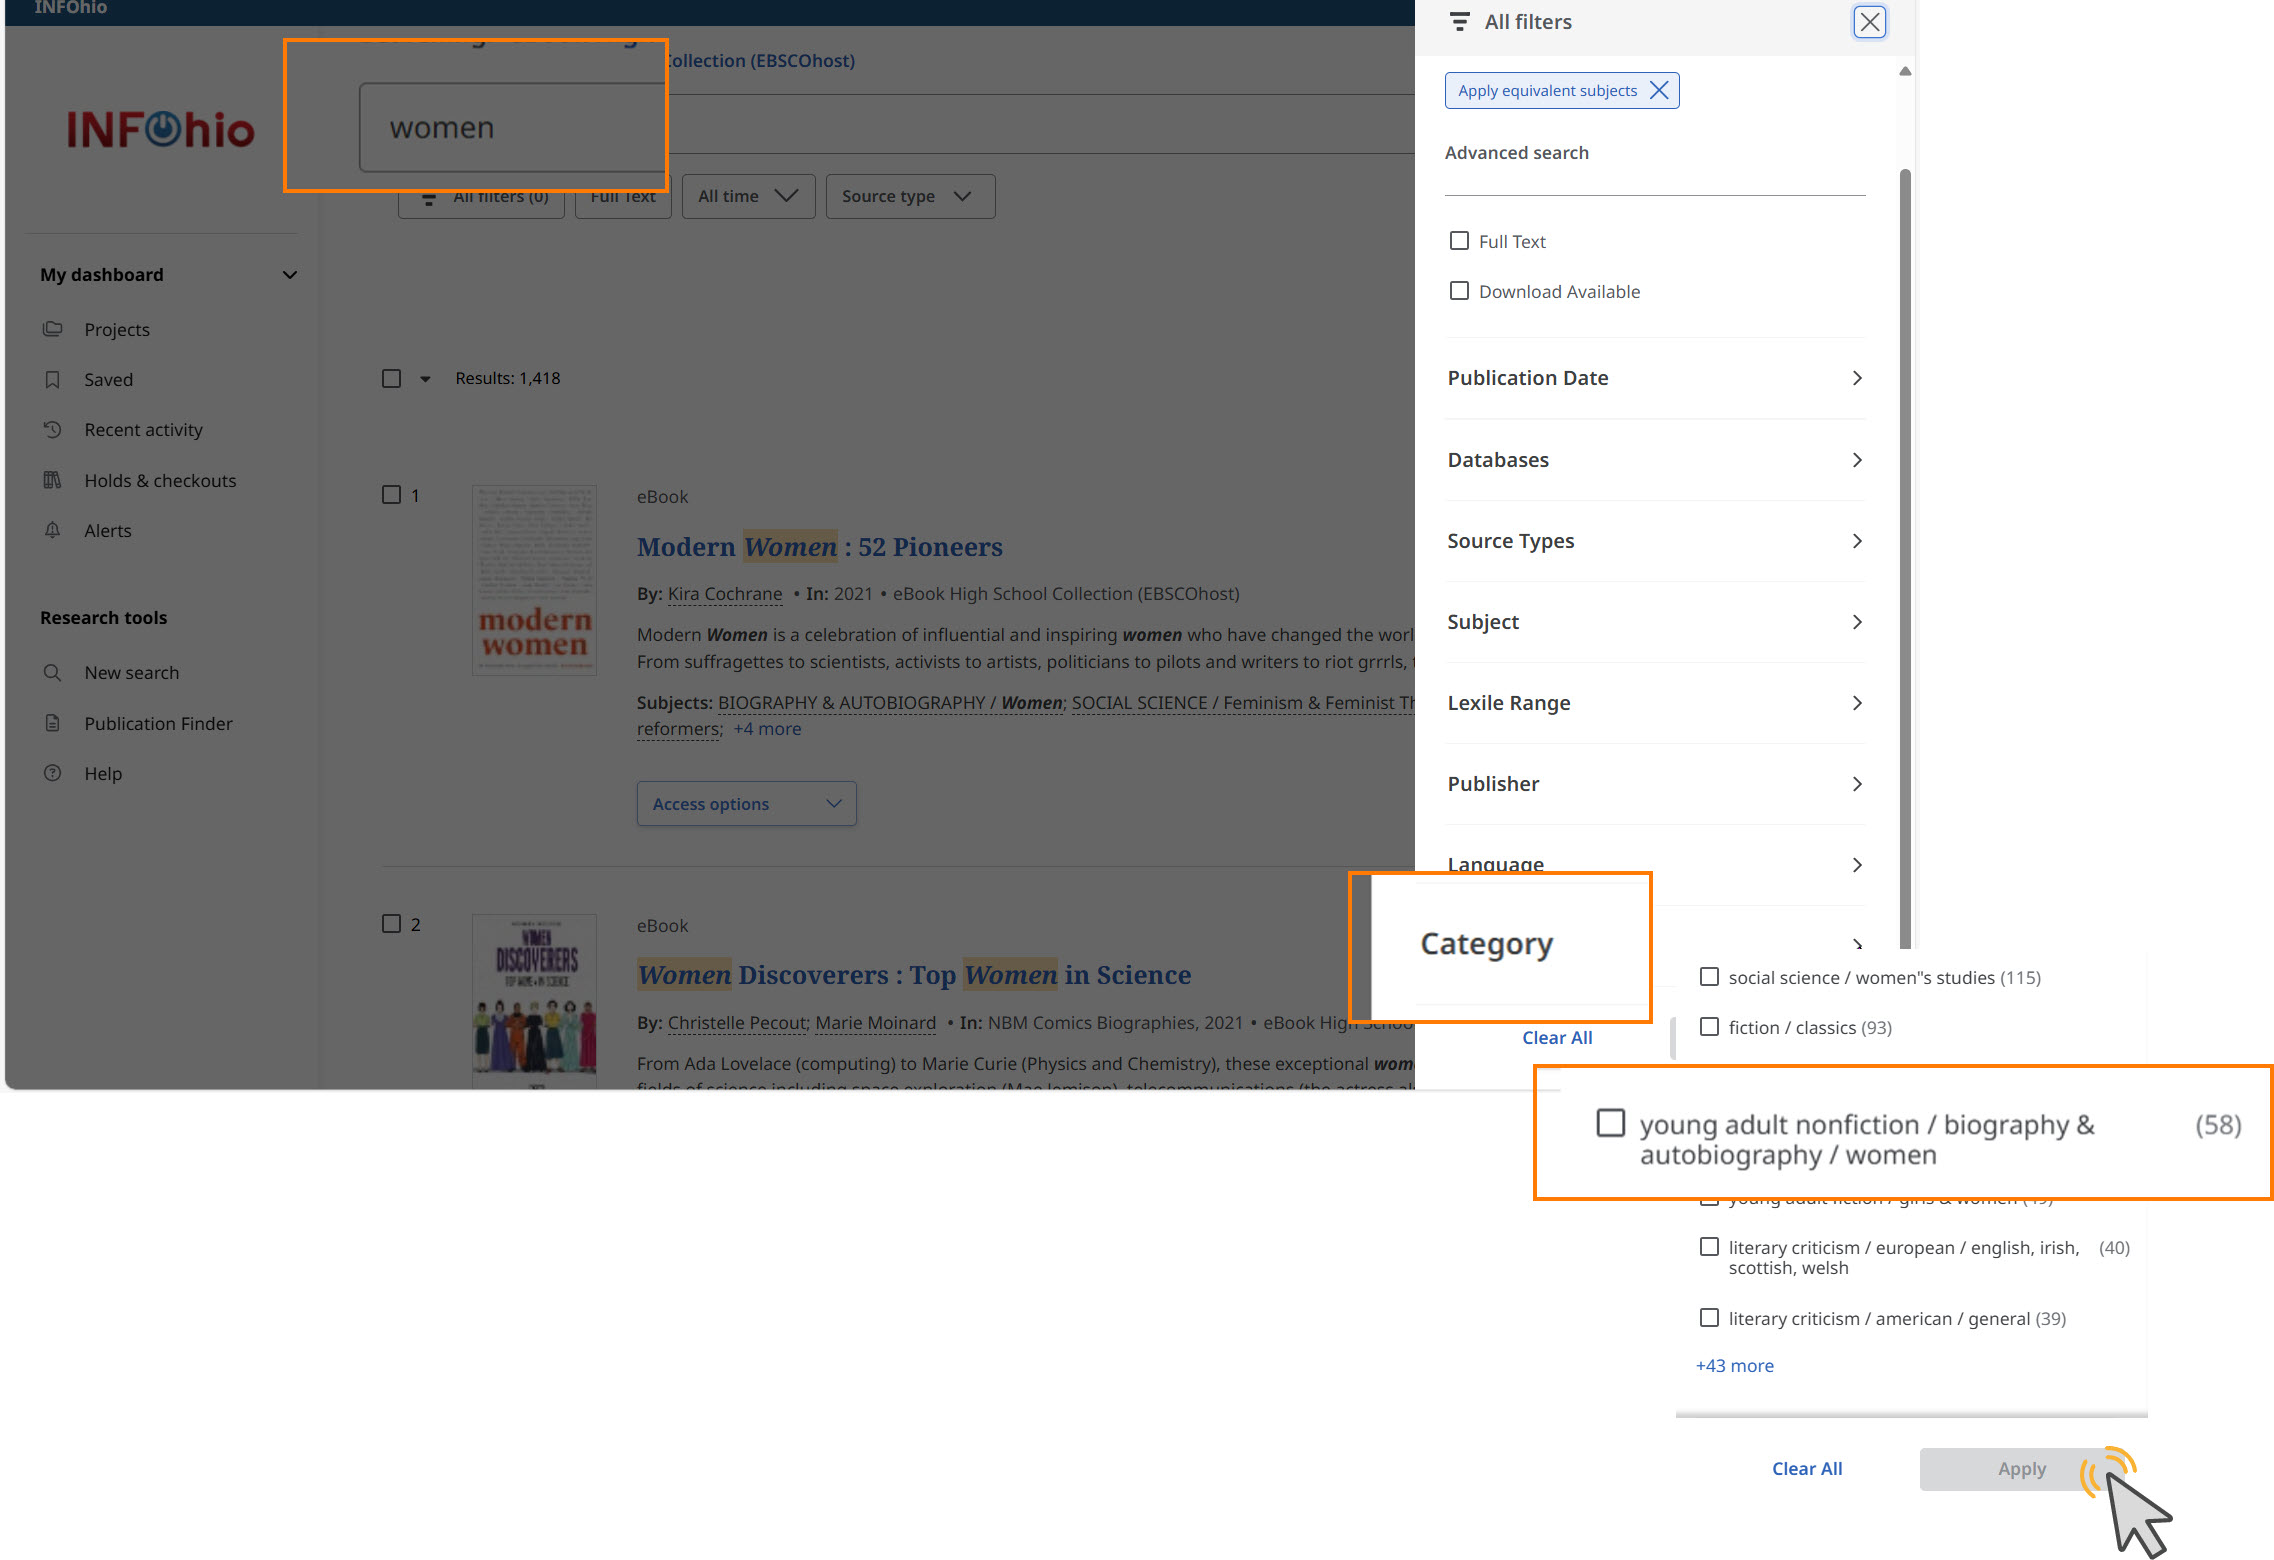Open the All time date dropdown

(748, 196)
